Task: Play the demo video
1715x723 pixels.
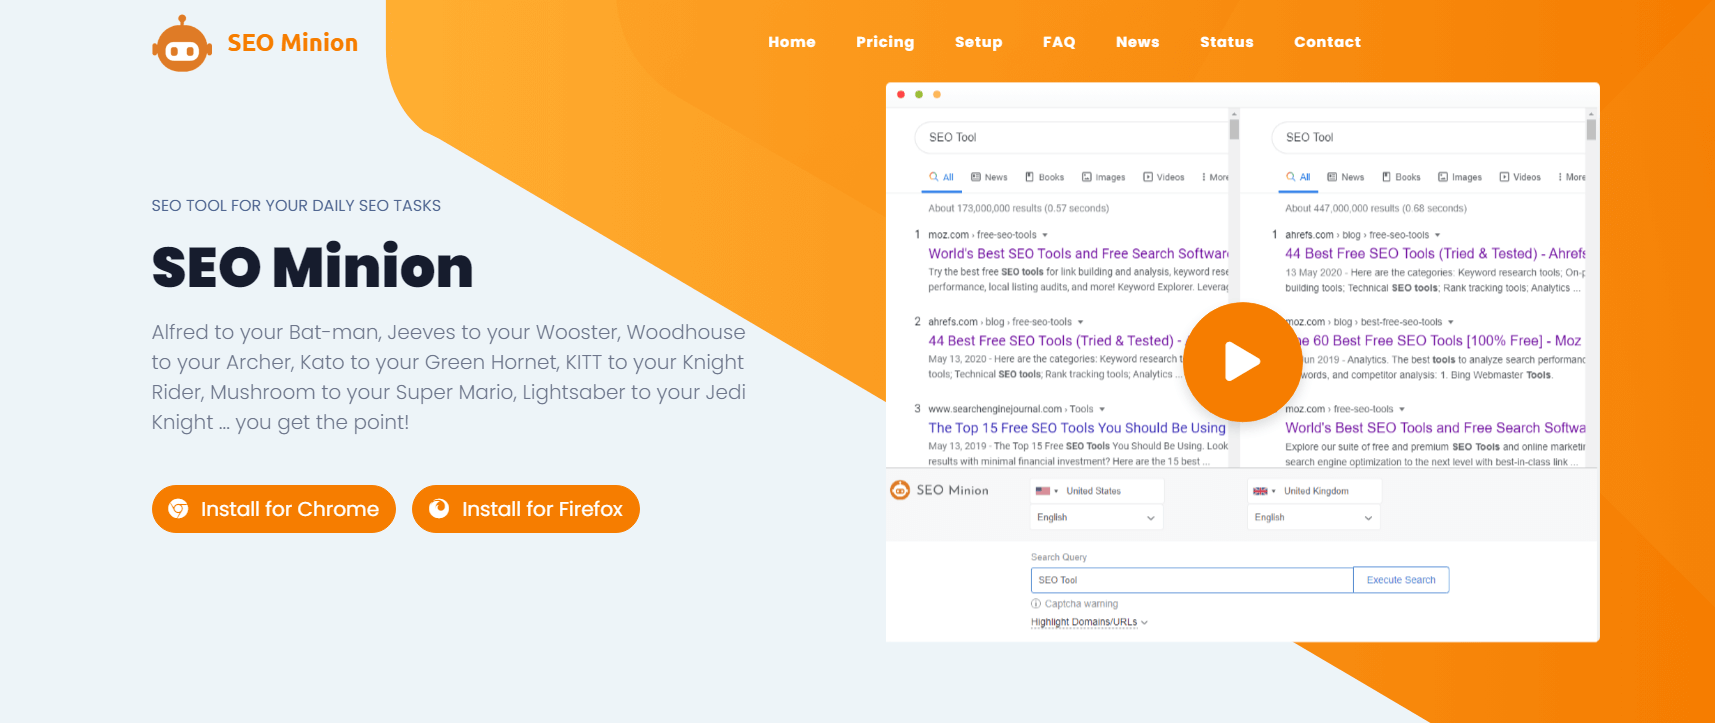Action: coord(1243,362)
